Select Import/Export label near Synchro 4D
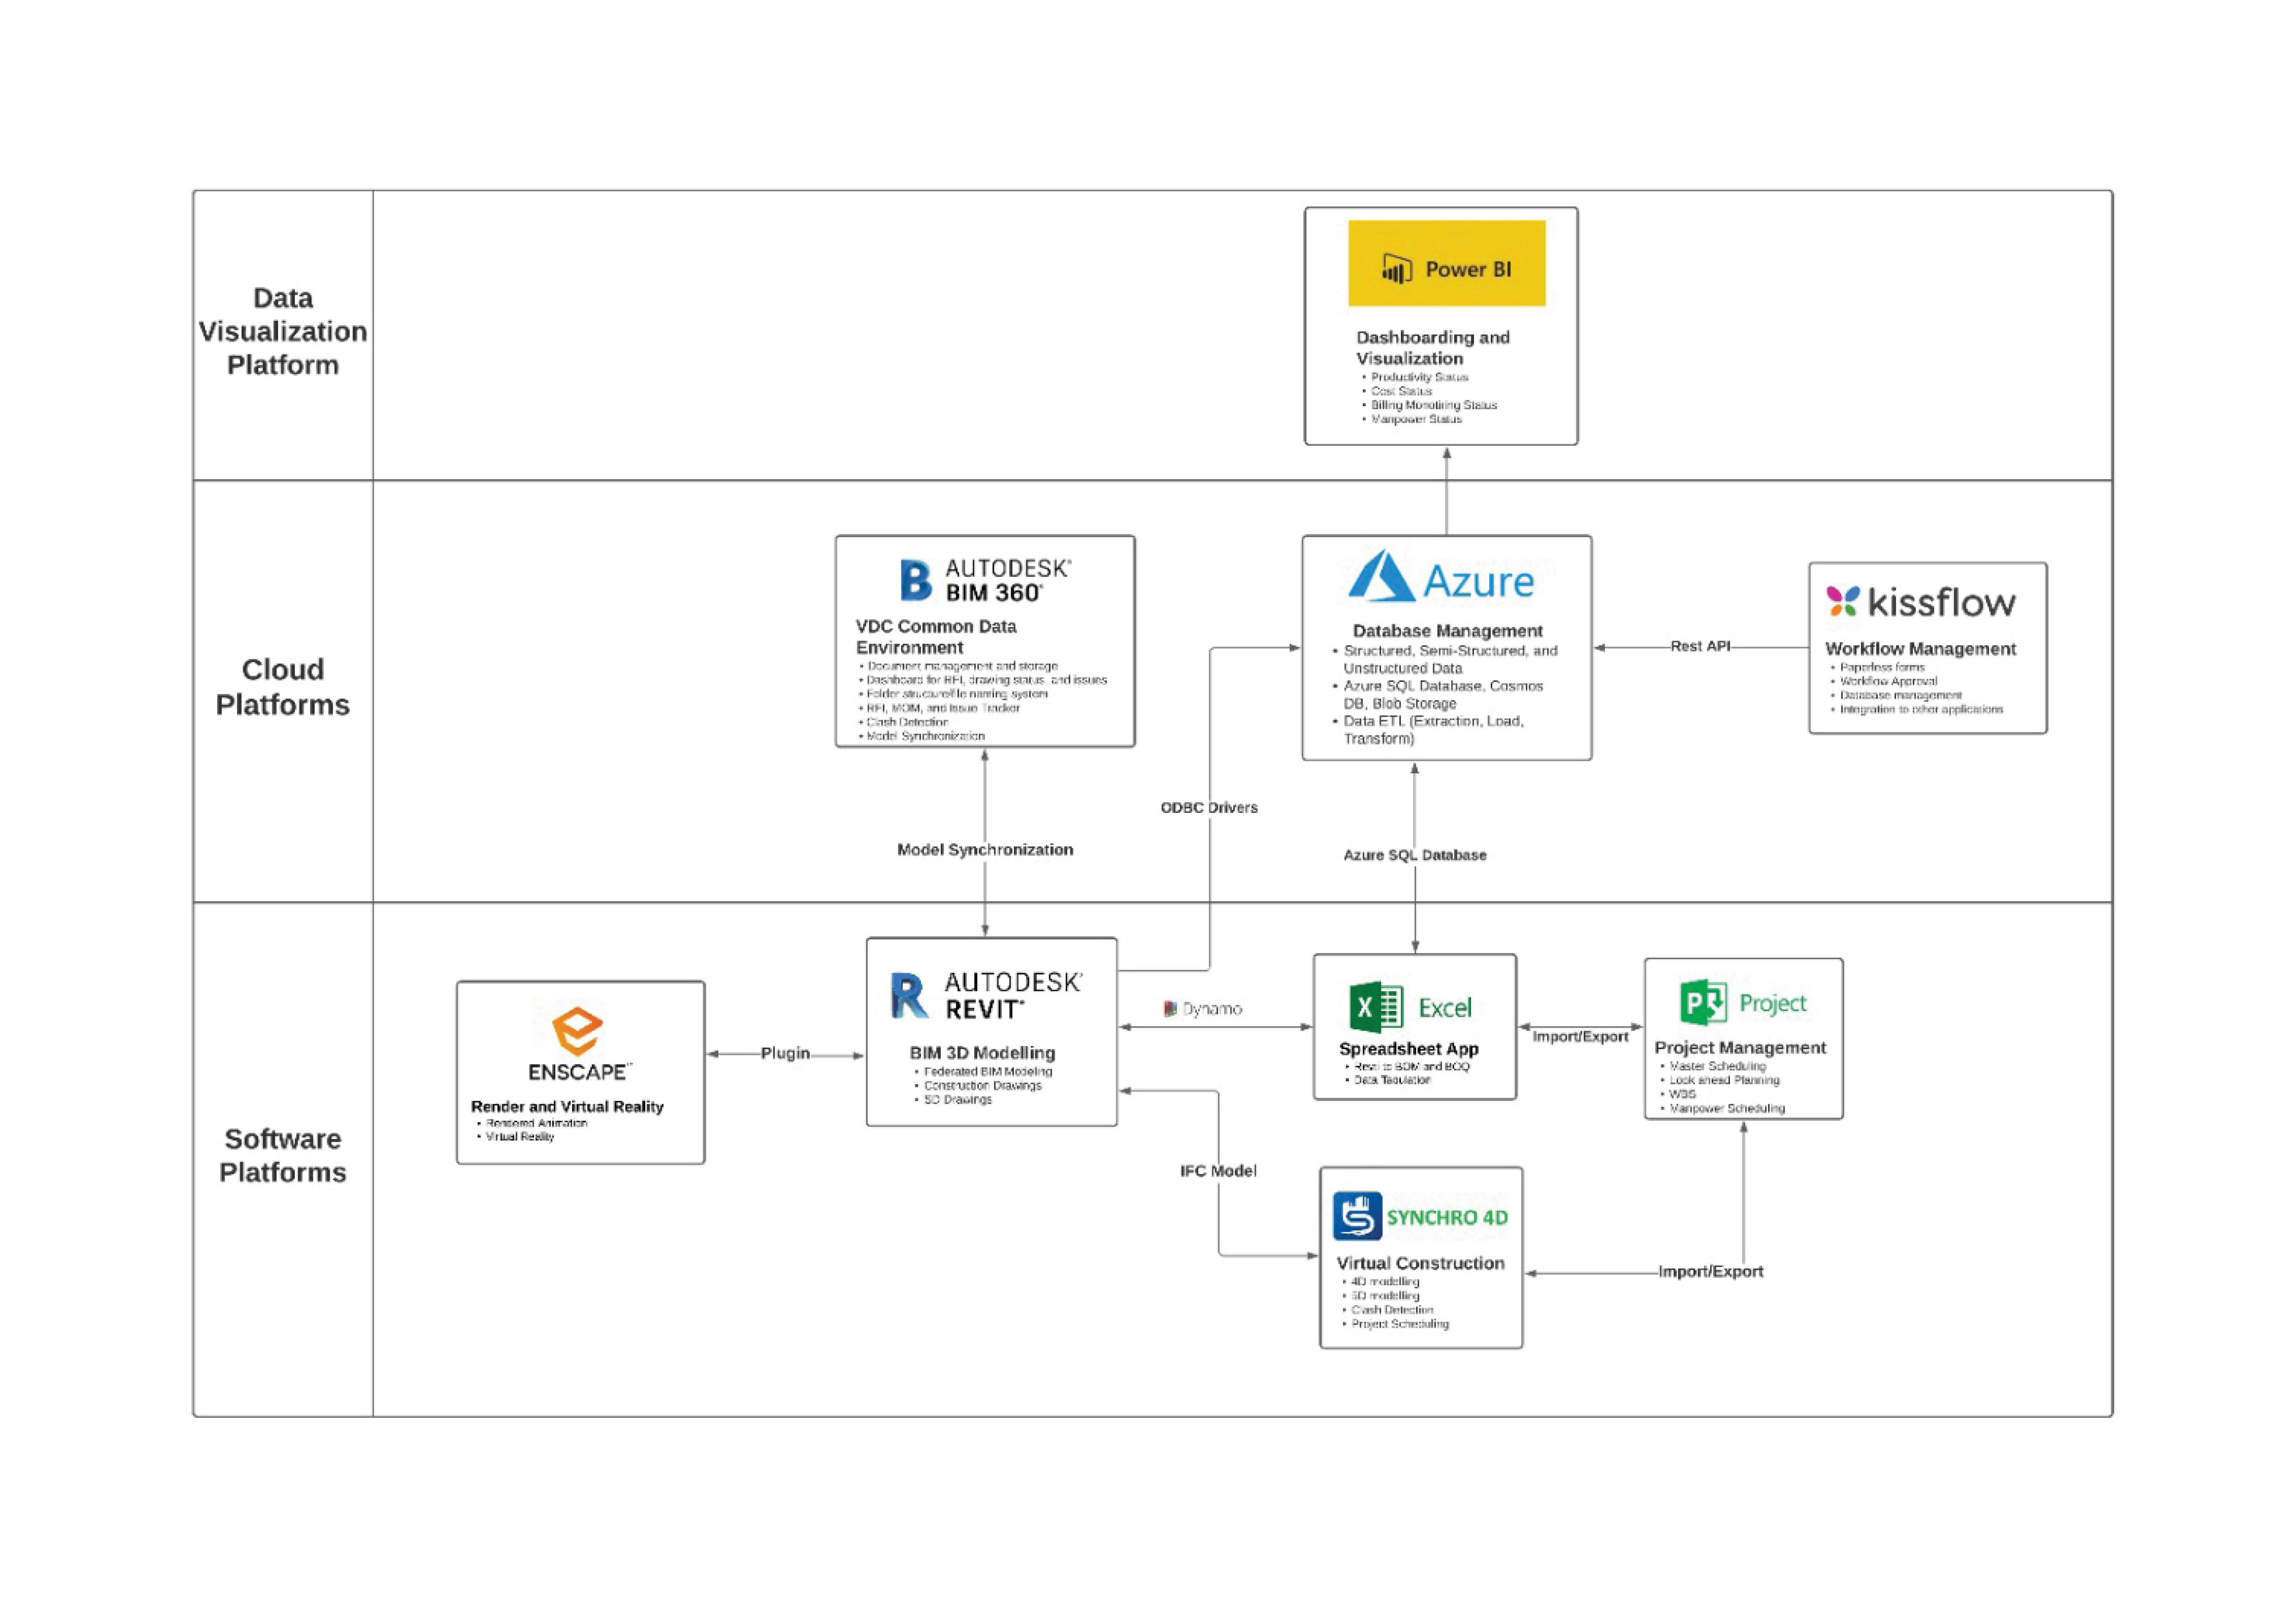 [x=1710, y=1272]
